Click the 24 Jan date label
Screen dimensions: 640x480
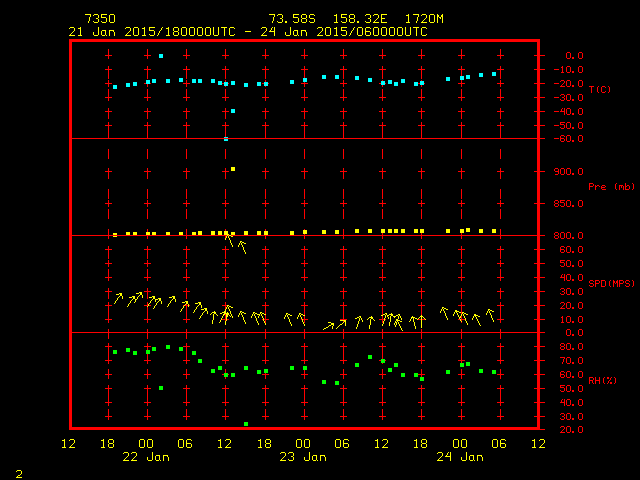point(458,457)
